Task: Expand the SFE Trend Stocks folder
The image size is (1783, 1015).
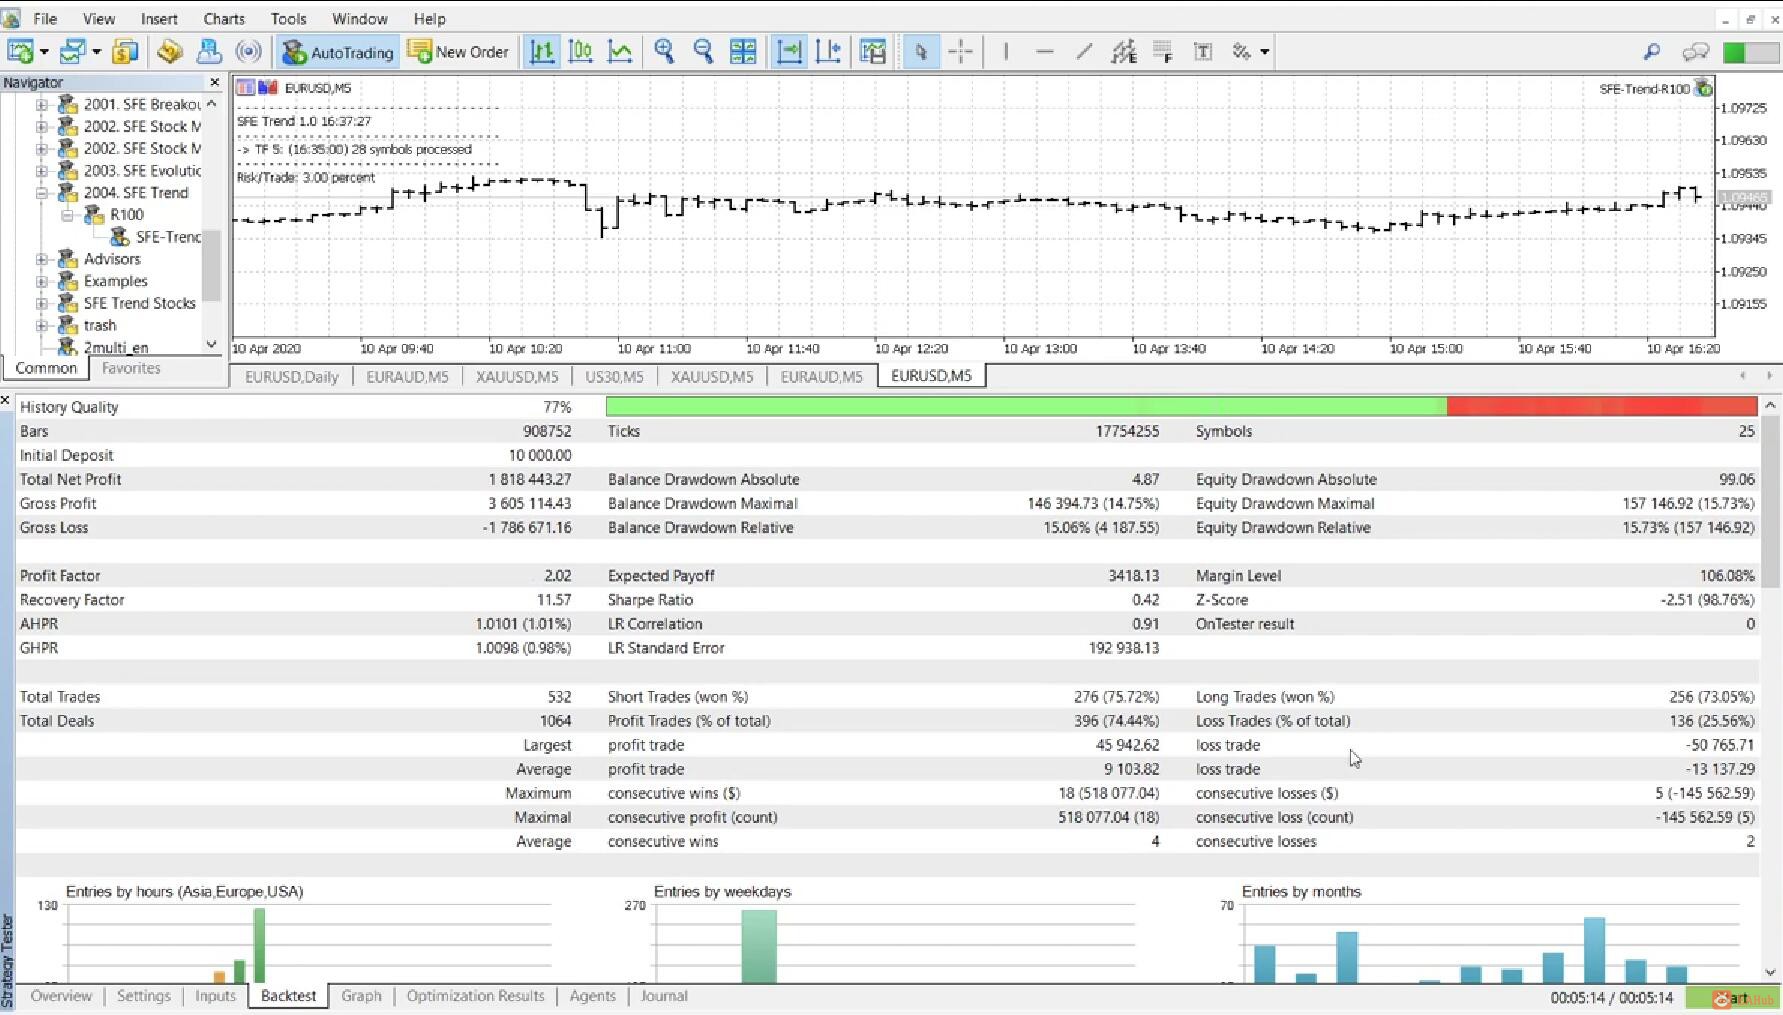Action: [x=41, y=303]
